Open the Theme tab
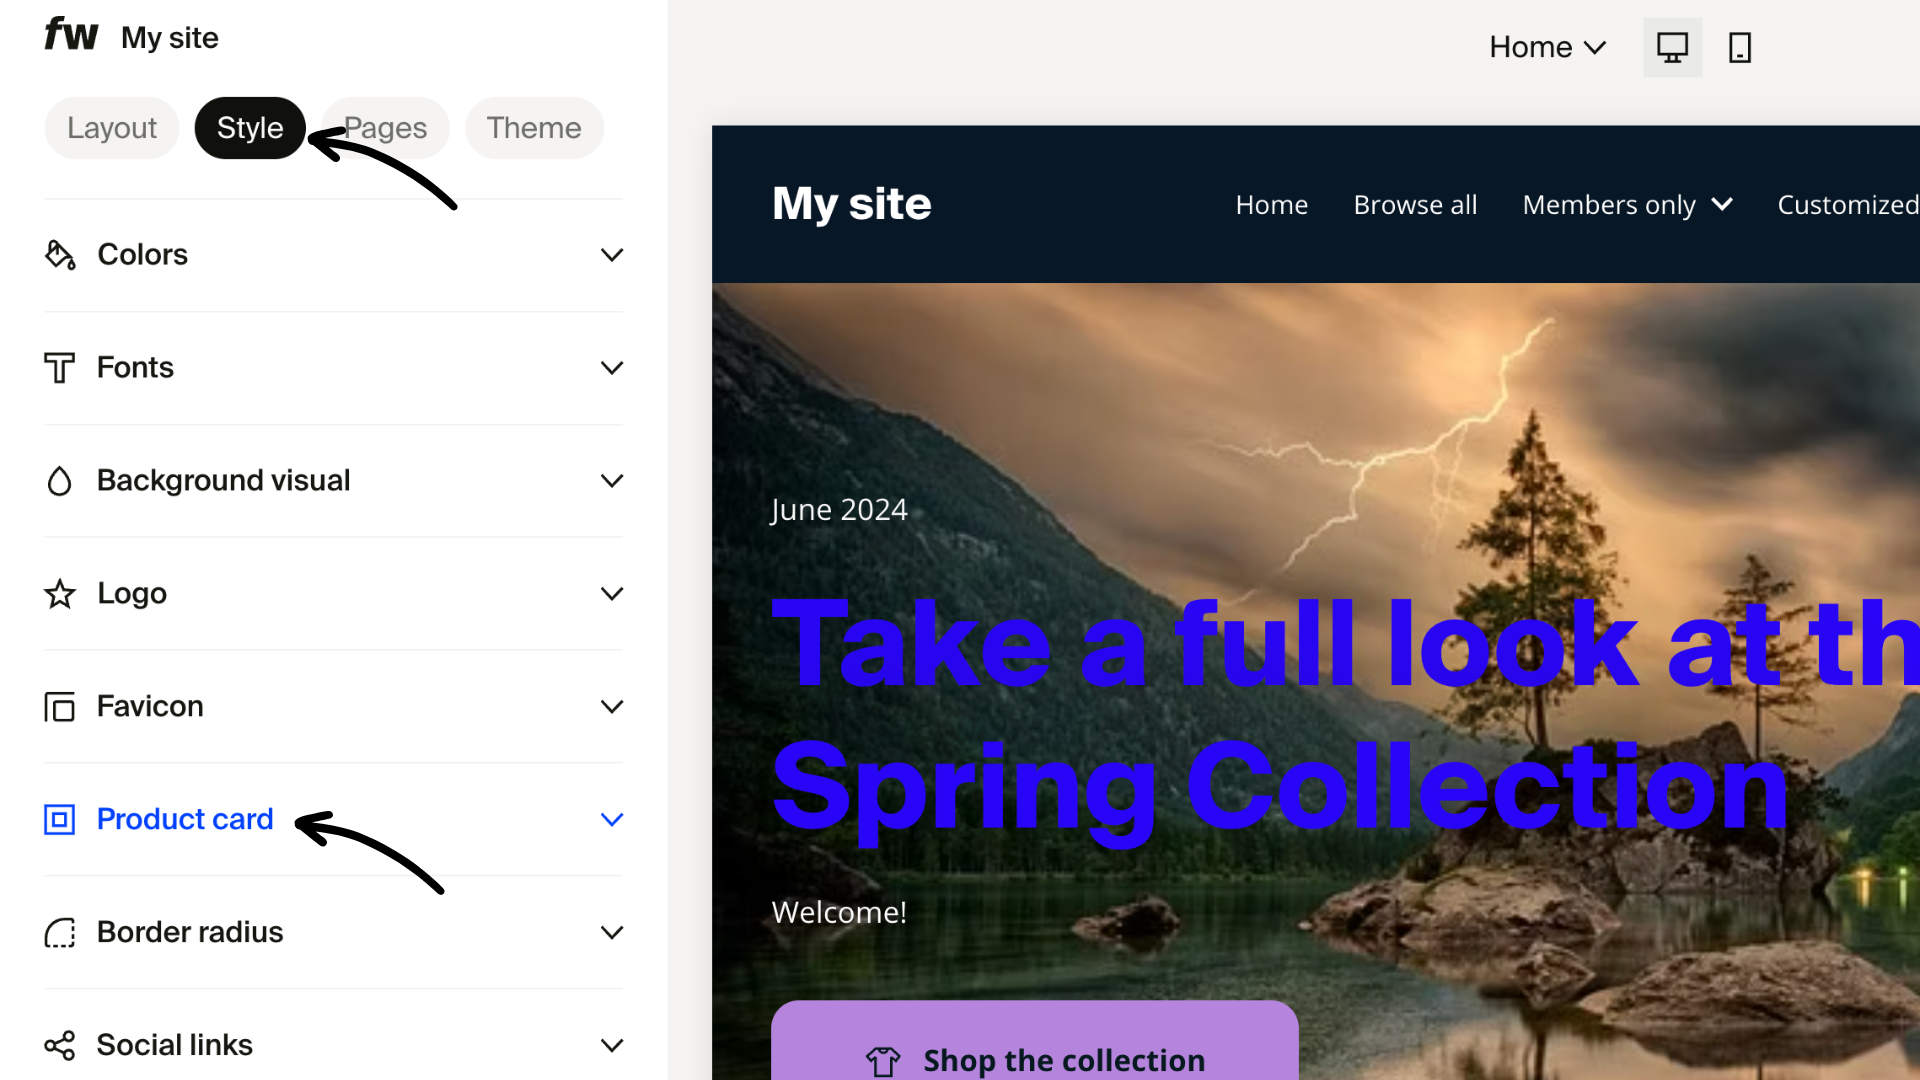The image size is (1920, 1080). pos(534,128)
